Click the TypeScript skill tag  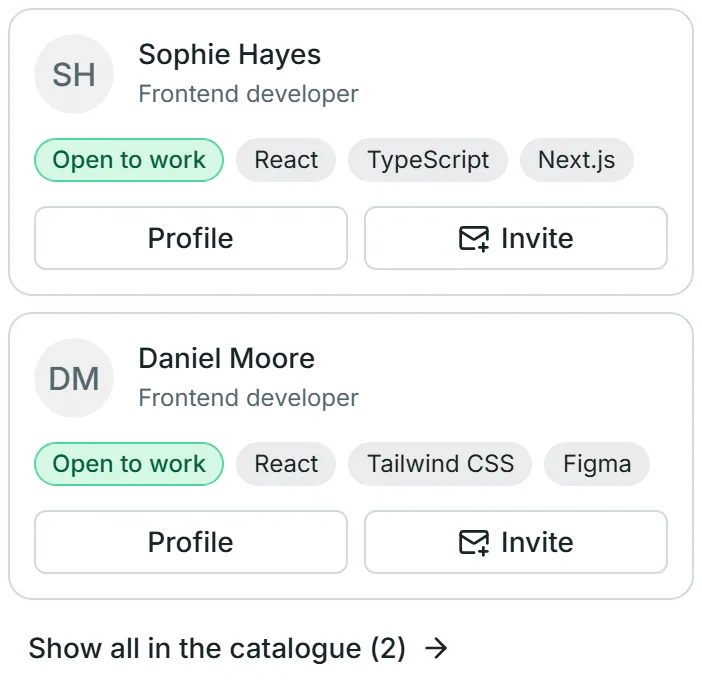coord(428,160)
